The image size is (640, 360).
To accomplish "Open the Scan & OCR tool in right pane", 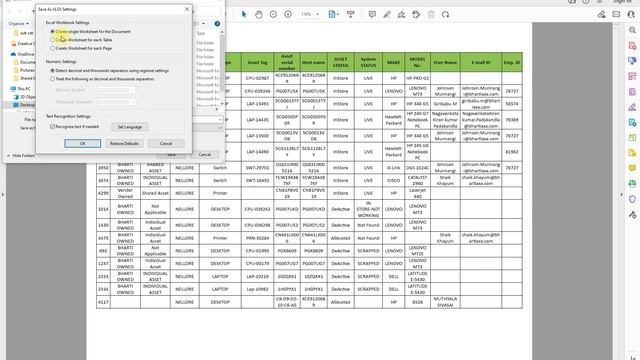I will click(632, 184).
